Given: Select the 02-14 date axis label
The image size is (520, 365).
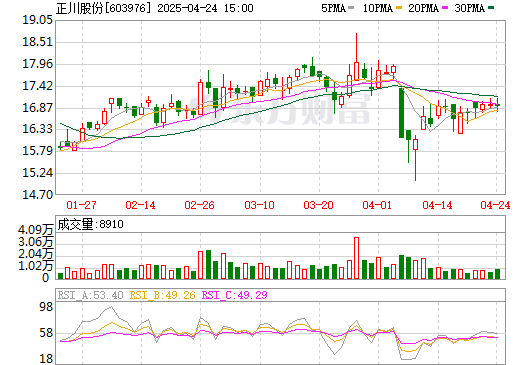Looking at the screenshot, I should (x=140, y=205).
